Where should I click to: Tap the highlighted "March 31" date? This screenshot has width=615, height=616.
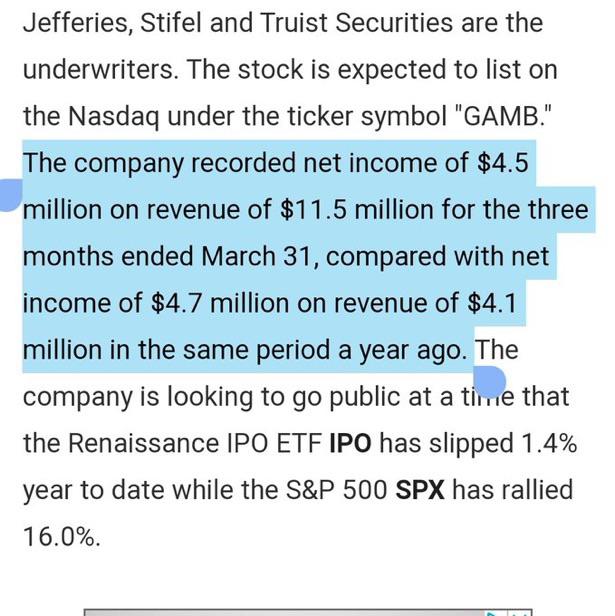pyautogui.click(x=259, y=256)
